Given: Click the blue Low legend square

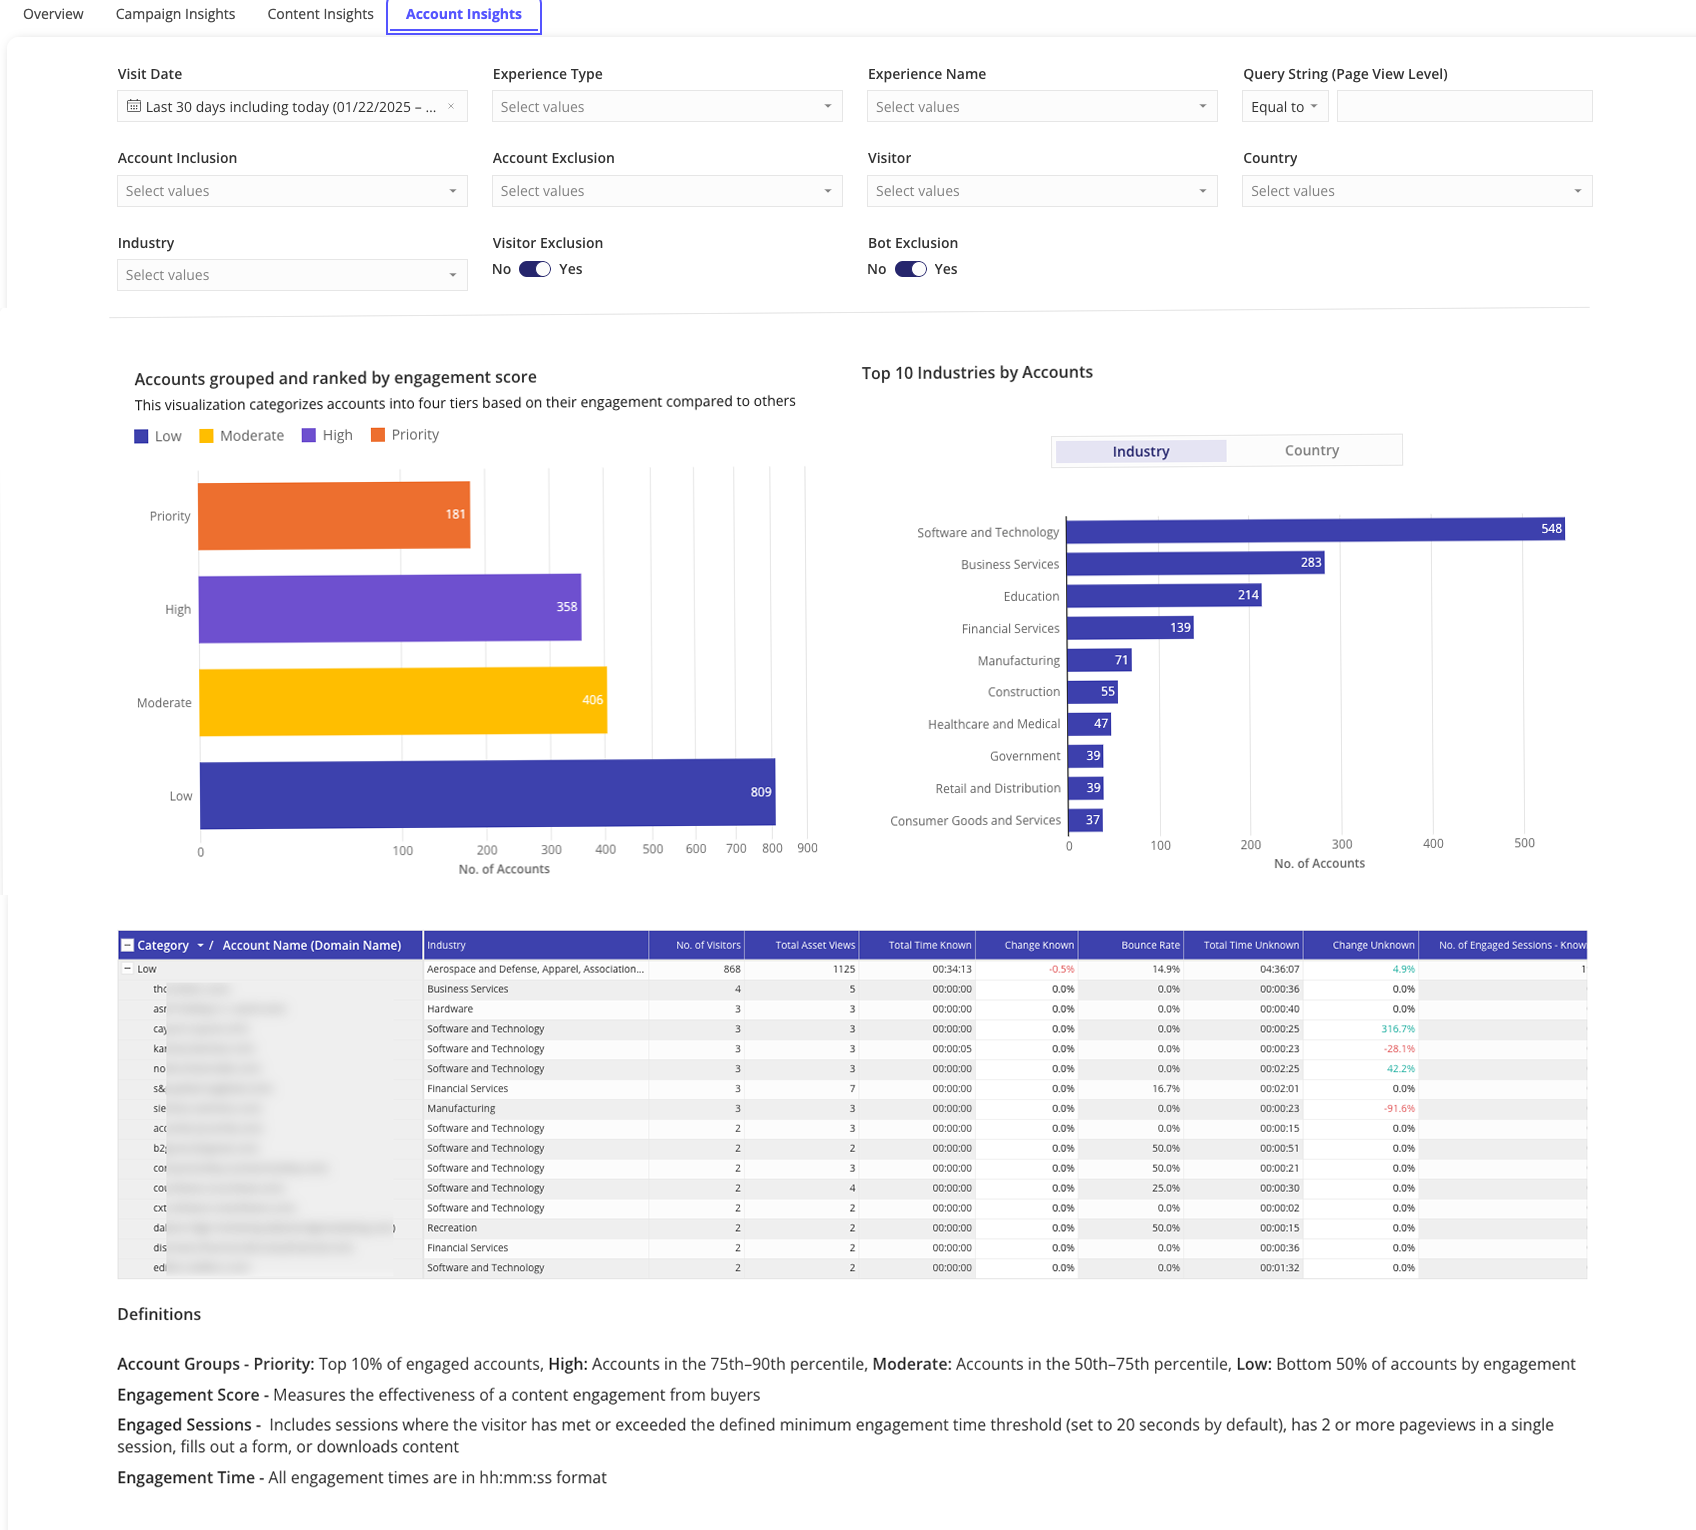Looking at the screenshot, I should point(141,436).
